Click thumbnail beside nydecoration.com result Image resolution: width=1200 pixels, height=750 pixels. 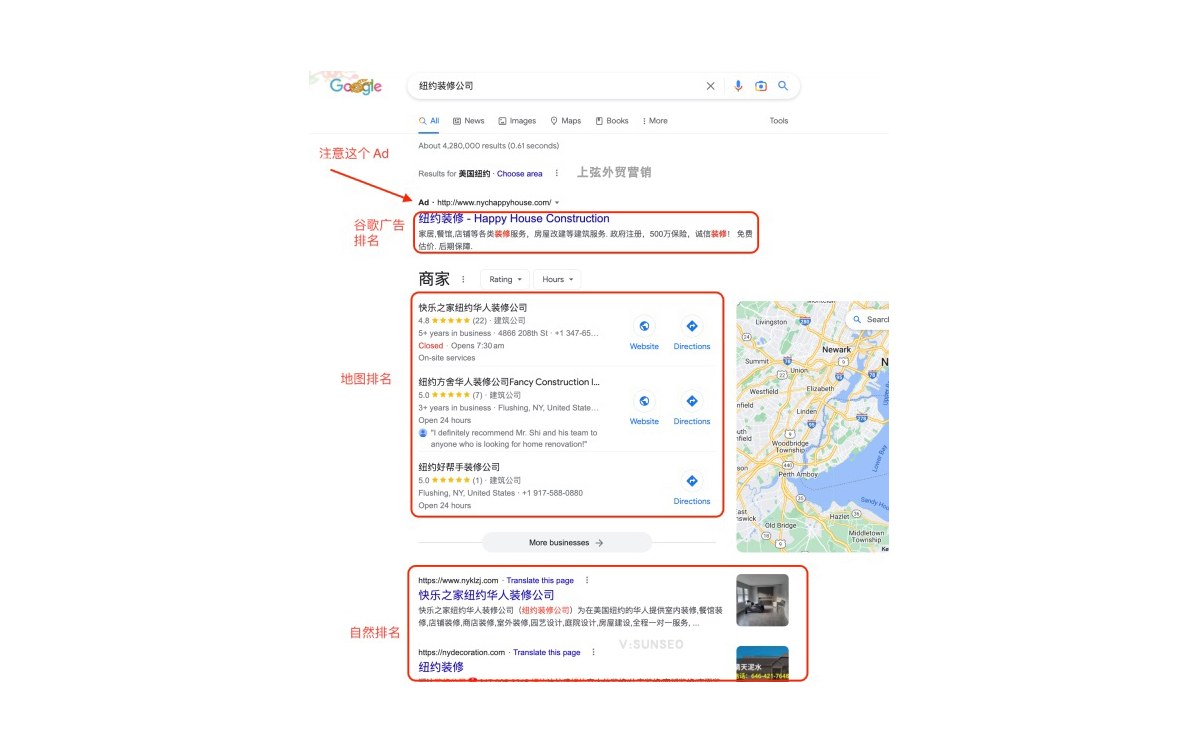coord(762,663)
